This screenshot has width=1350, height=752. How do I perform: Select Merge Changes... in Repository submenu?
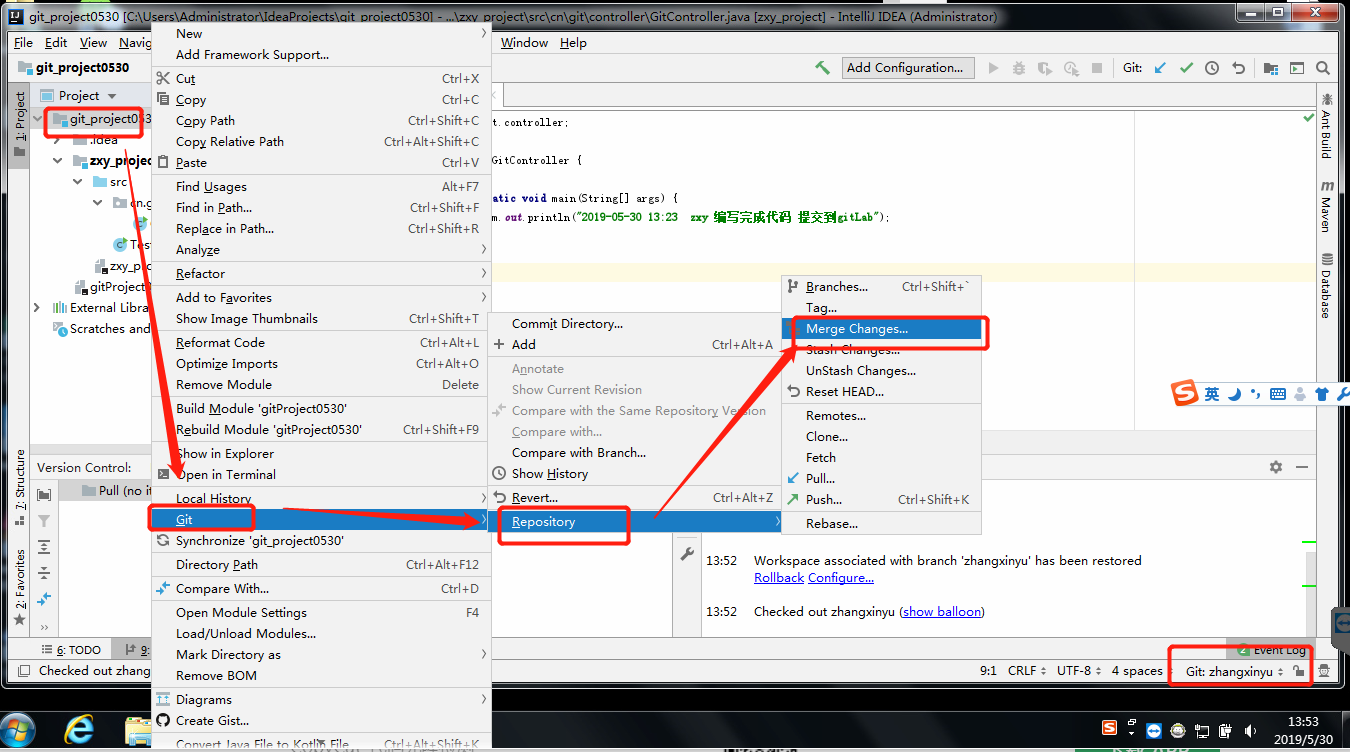[881, 328]
